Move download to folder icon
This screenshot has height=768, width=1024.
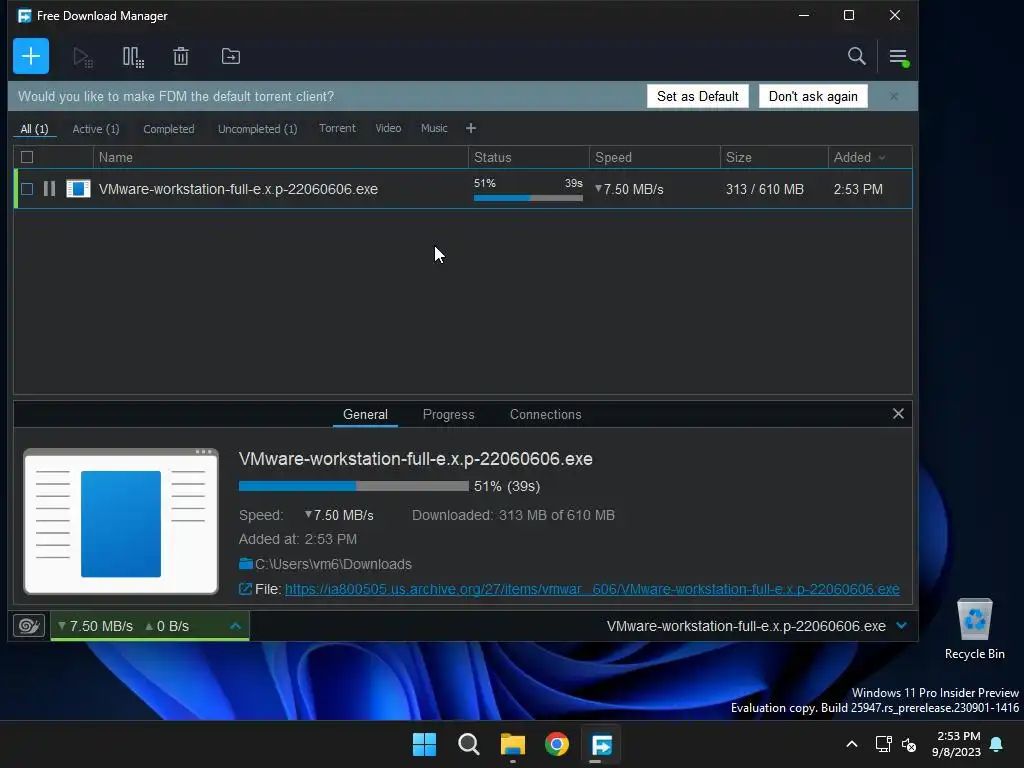point(231,57)
